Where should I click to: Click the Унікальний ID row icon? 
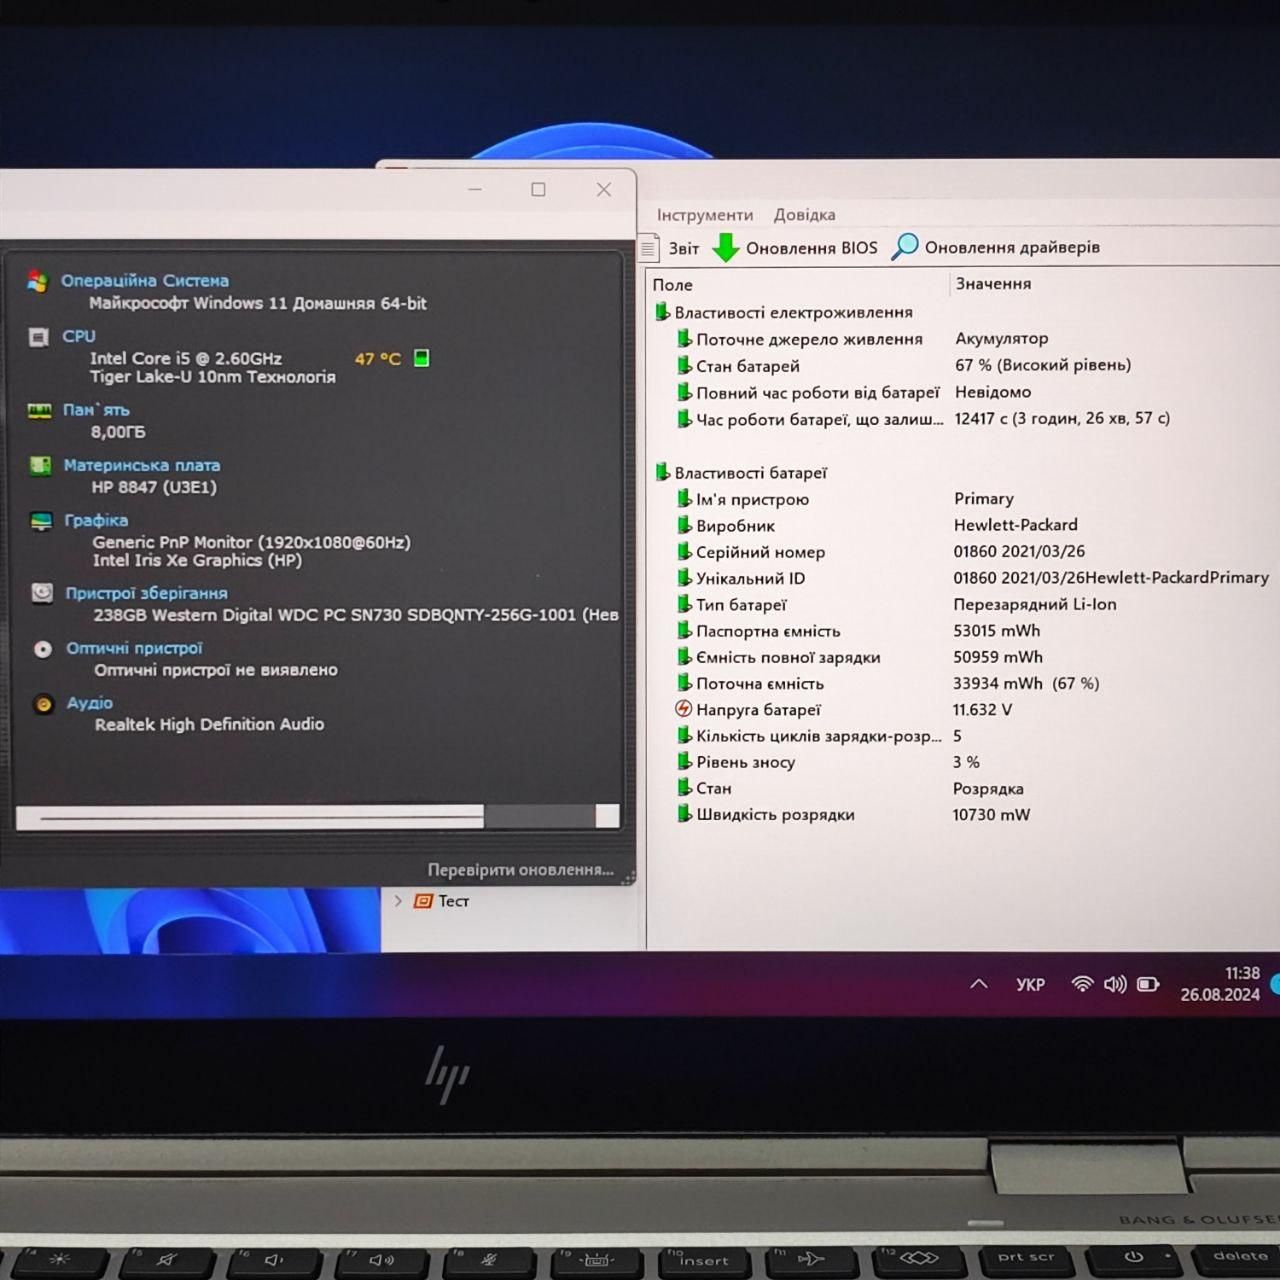click(684, 578)
